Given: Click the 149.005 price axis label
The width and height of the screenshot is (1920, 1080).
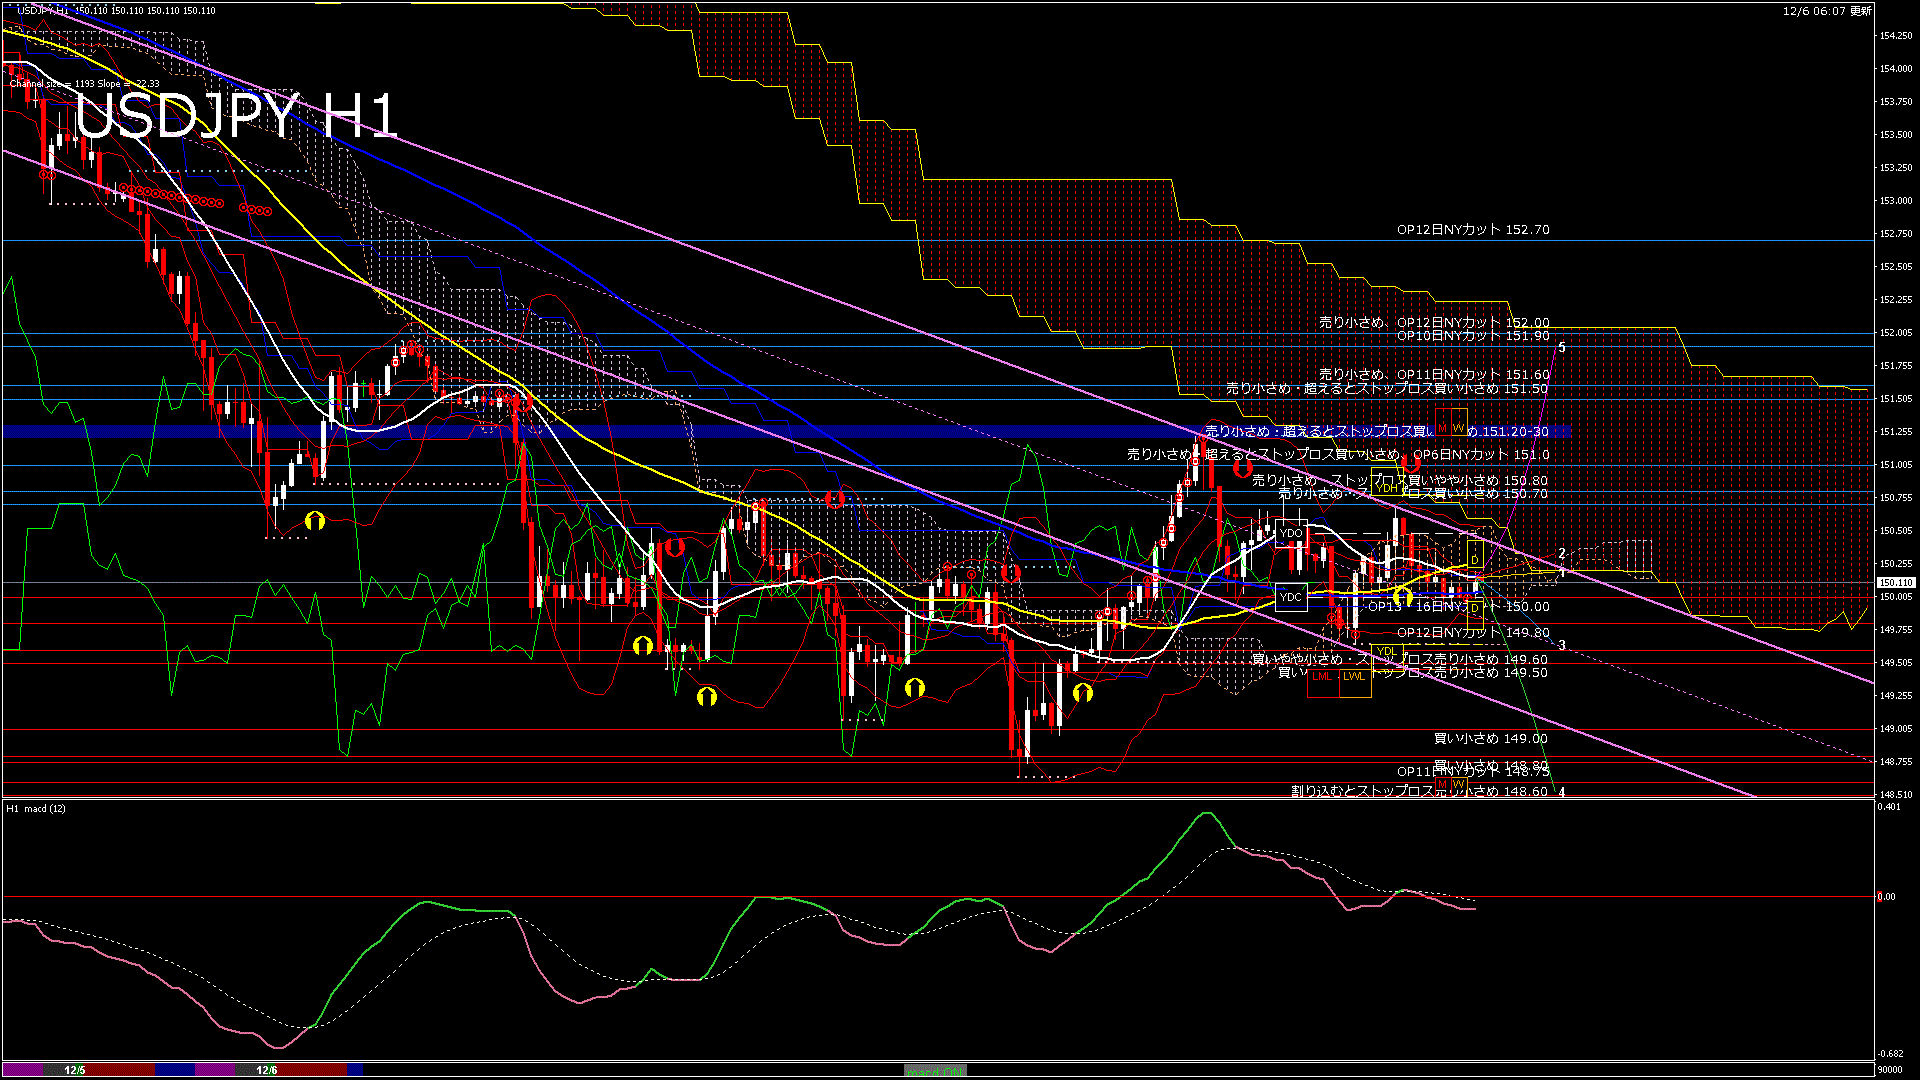Looking at the screenshot, I should coord(1896,729).
